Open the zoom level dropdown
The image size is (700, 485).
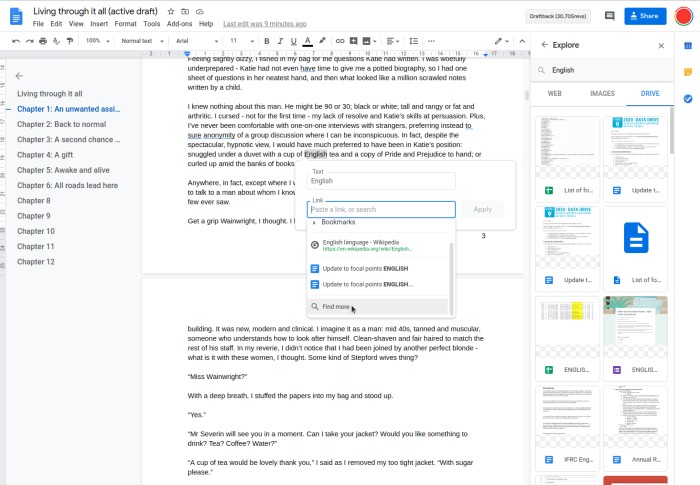point(97,41)
